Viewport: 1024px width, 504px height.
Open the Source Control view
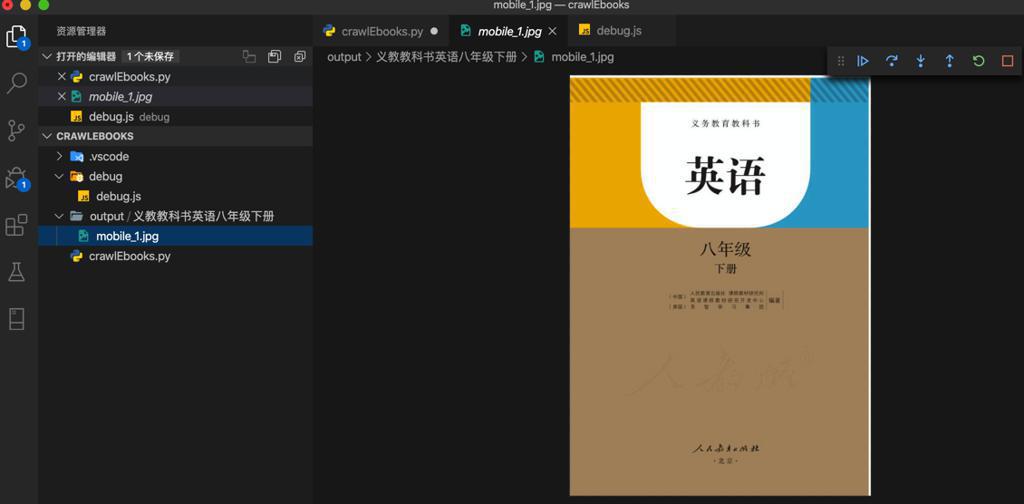16,130
